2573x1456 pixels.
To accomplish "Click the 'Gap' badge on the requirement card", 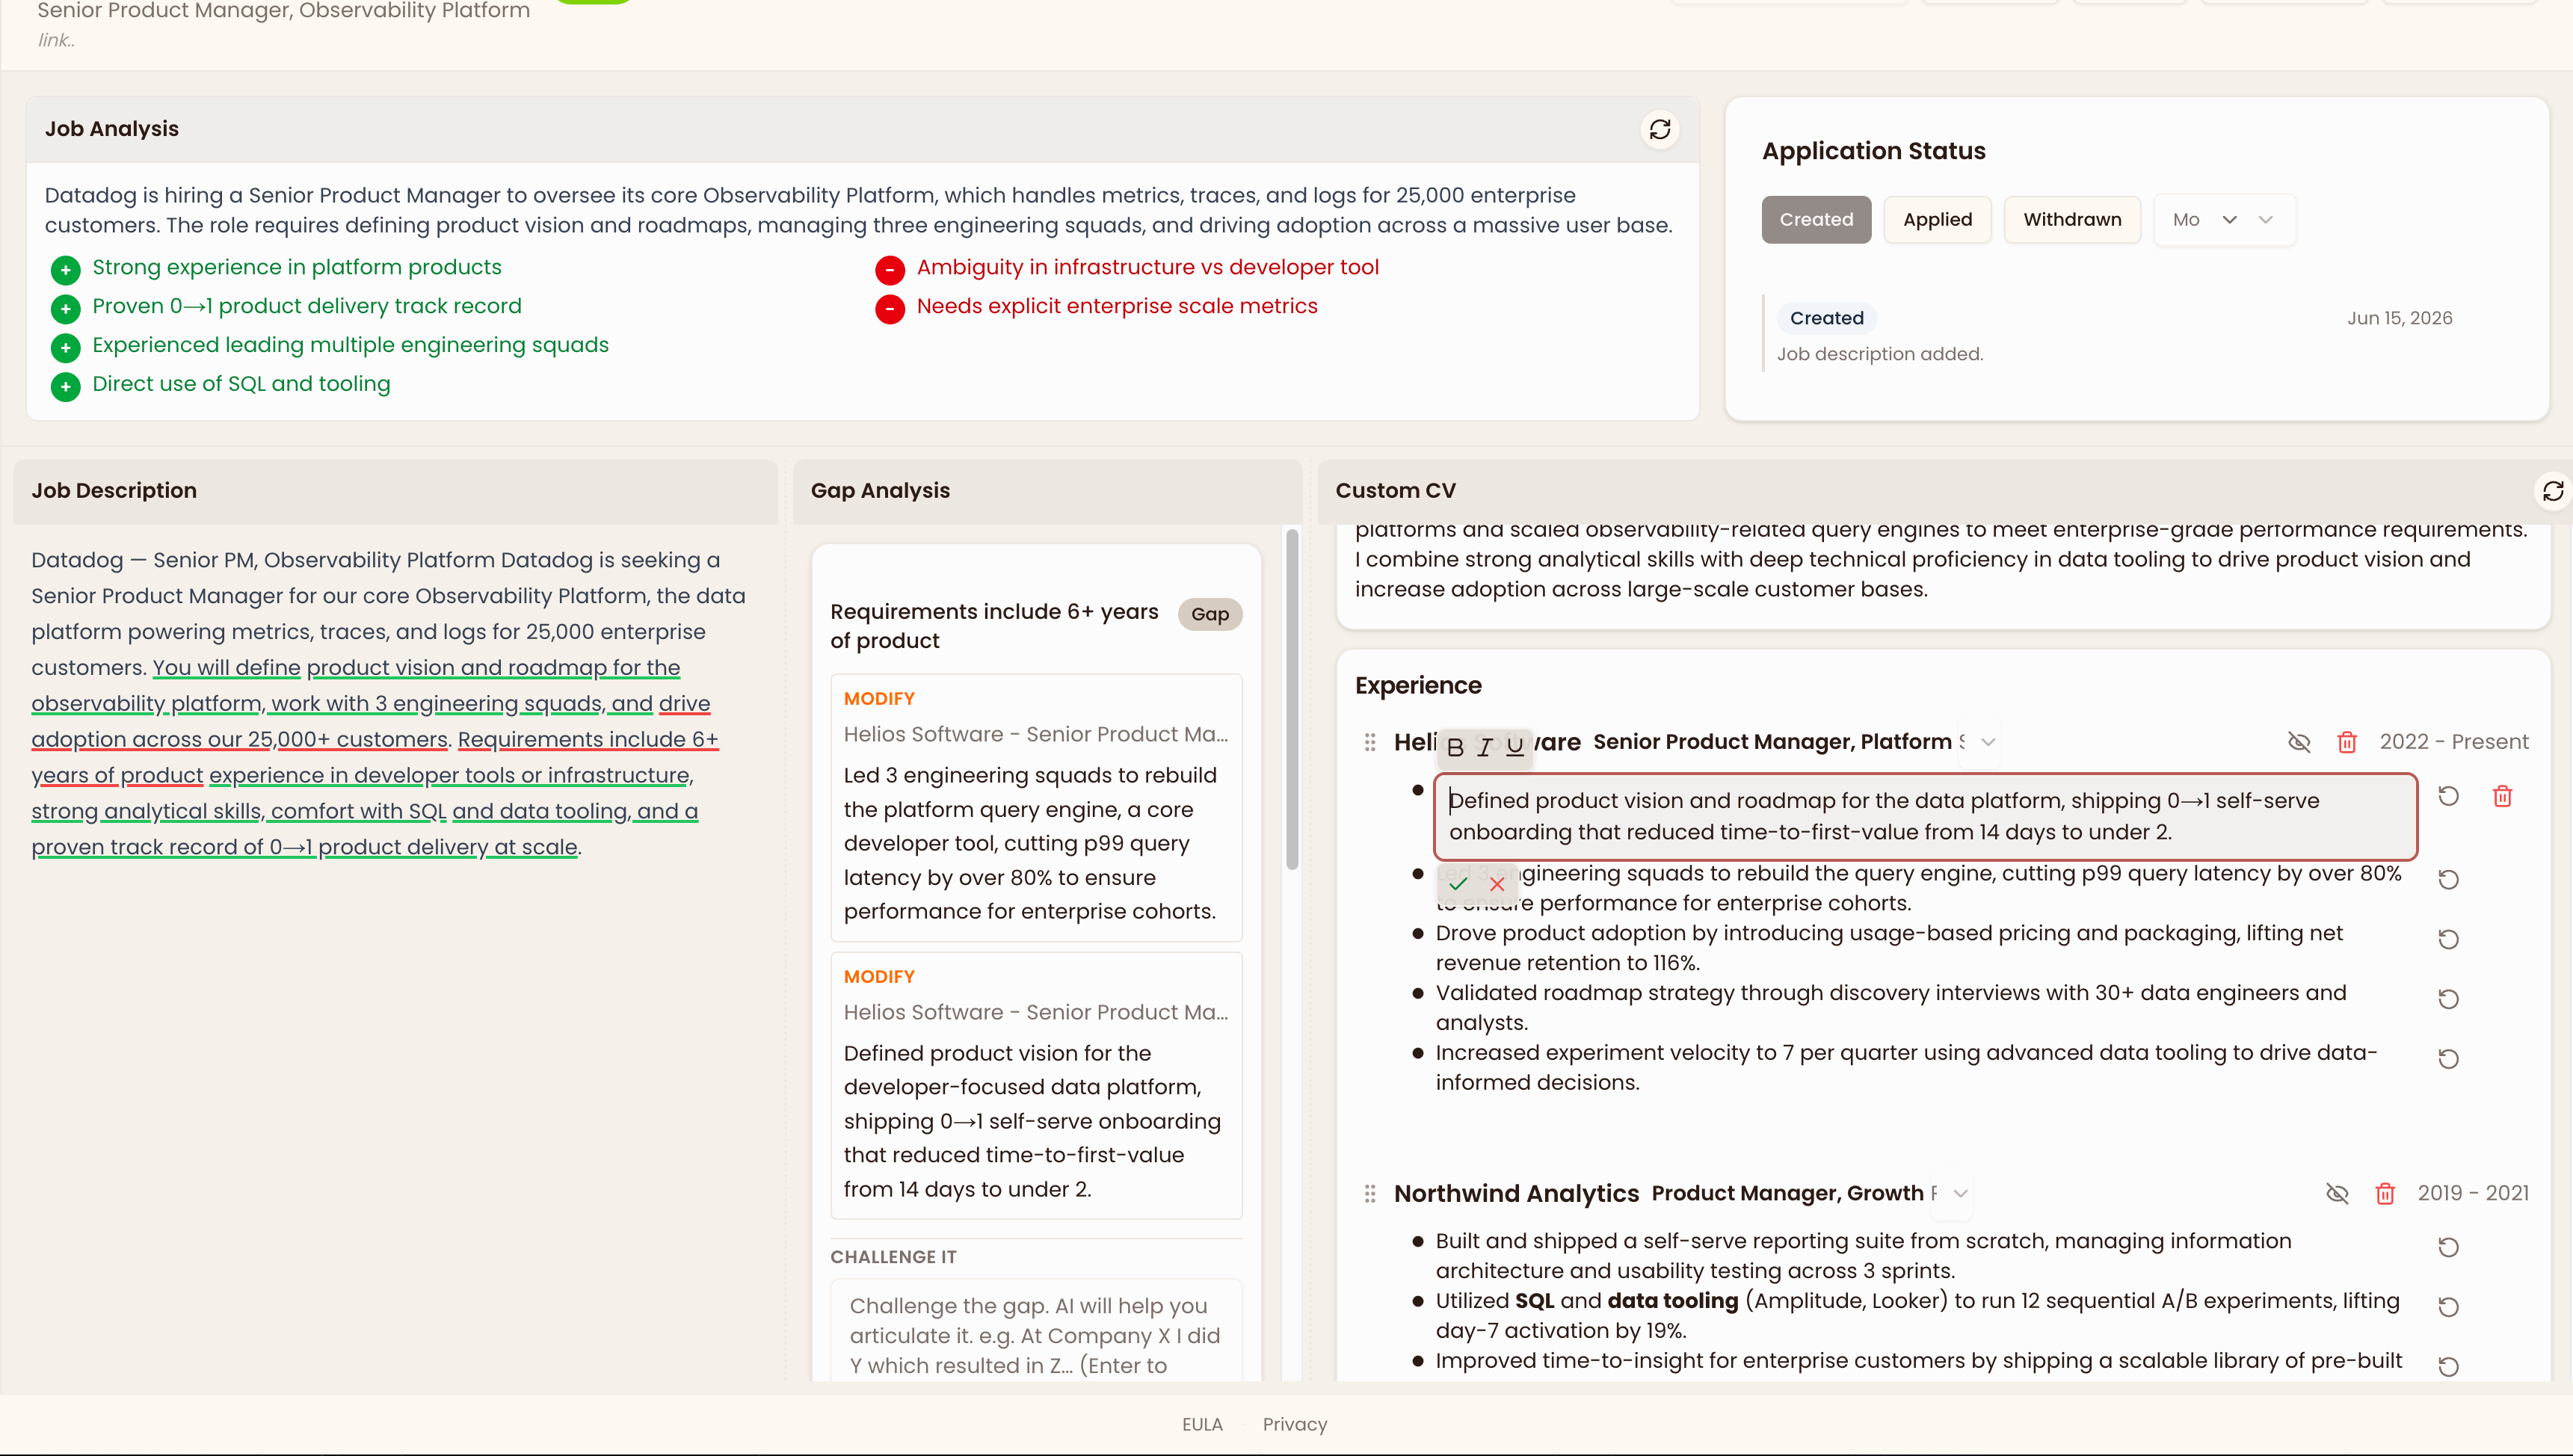I will [x=1210, y=614].
